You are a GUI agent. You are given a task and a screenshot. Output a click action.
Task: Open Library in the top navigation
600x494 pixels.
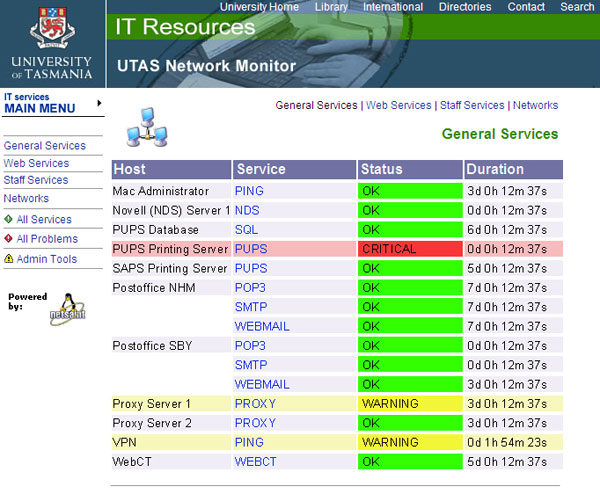pyautogui.click(x=331, y=7)
